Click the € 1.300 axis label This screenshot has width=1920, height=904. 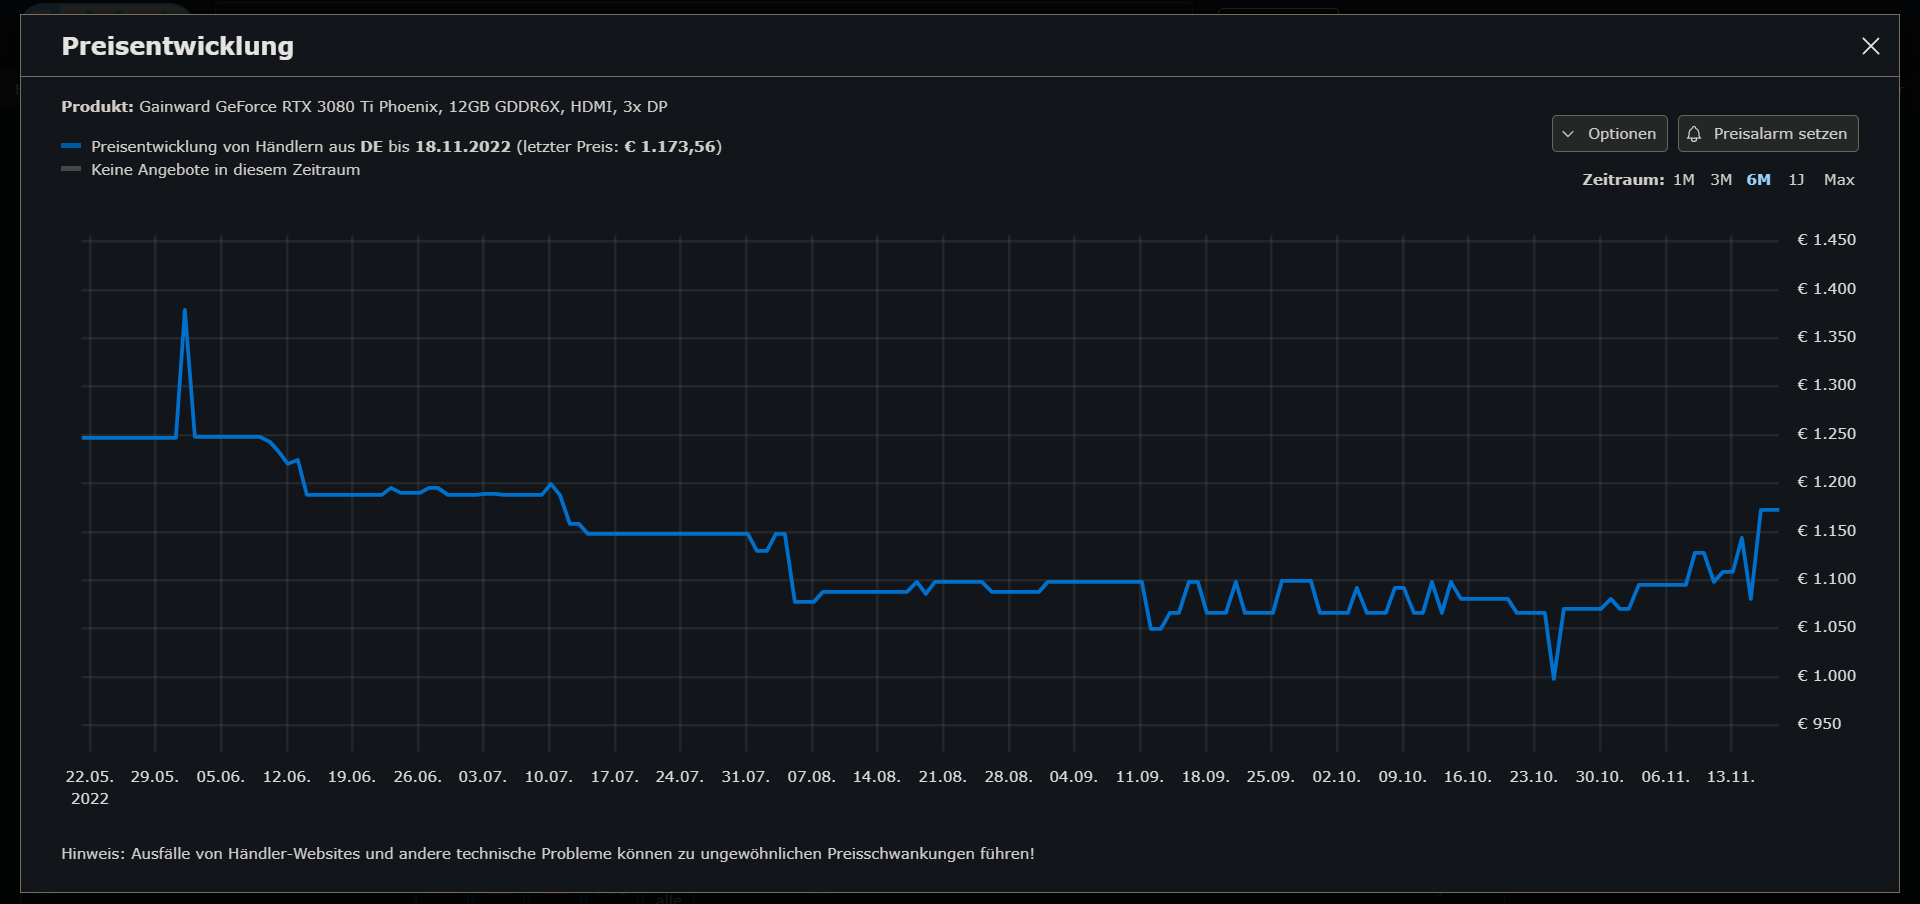point(1826,385)
